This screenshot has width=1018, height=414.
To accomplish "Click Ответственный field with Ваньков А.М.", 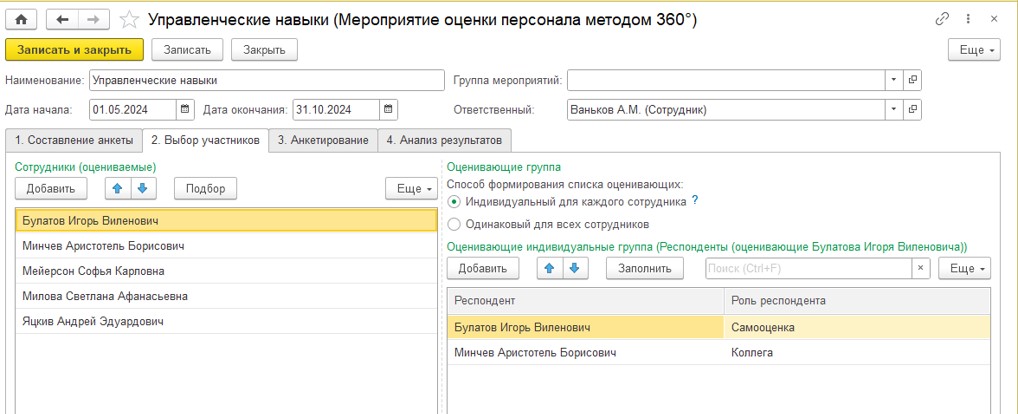I will [726, 110].
